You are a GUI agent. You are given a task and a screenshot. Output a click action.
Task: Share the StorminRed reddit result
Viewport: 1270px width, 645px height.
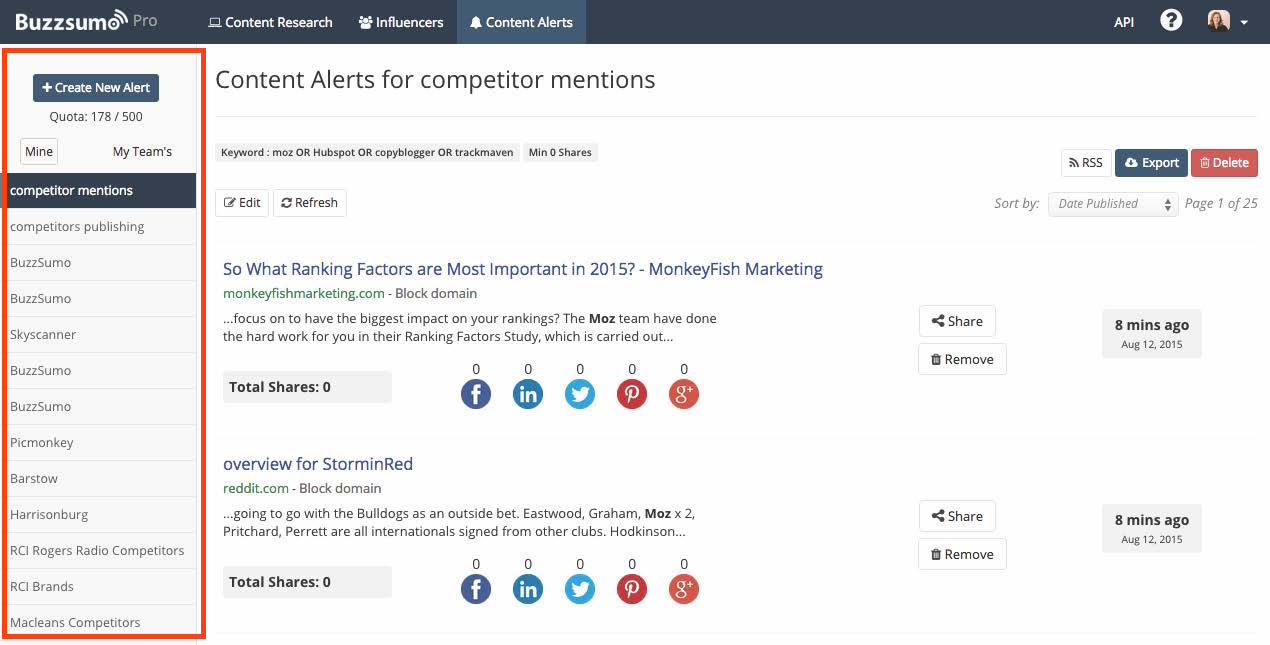click(957, 516)
